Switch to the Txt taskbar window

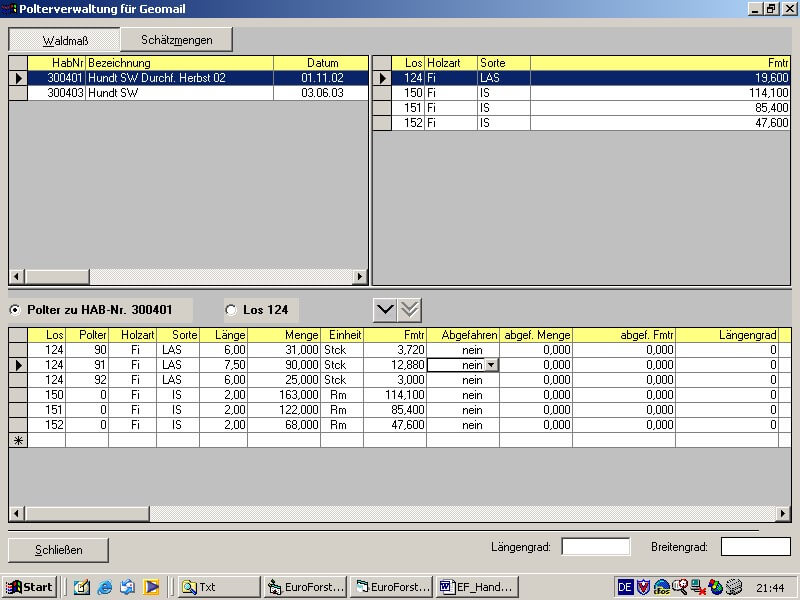pyautogui.click(x=219, y=587)
